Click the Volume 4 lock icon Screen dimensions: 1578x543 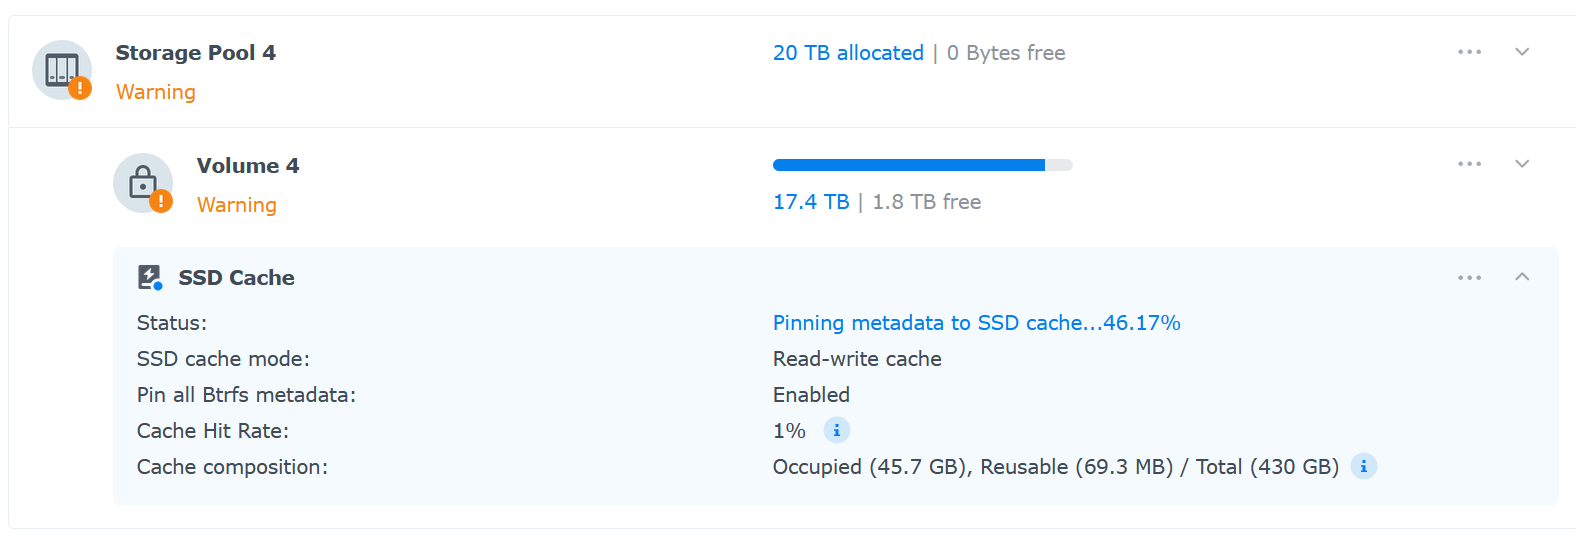tap(142, 182)
